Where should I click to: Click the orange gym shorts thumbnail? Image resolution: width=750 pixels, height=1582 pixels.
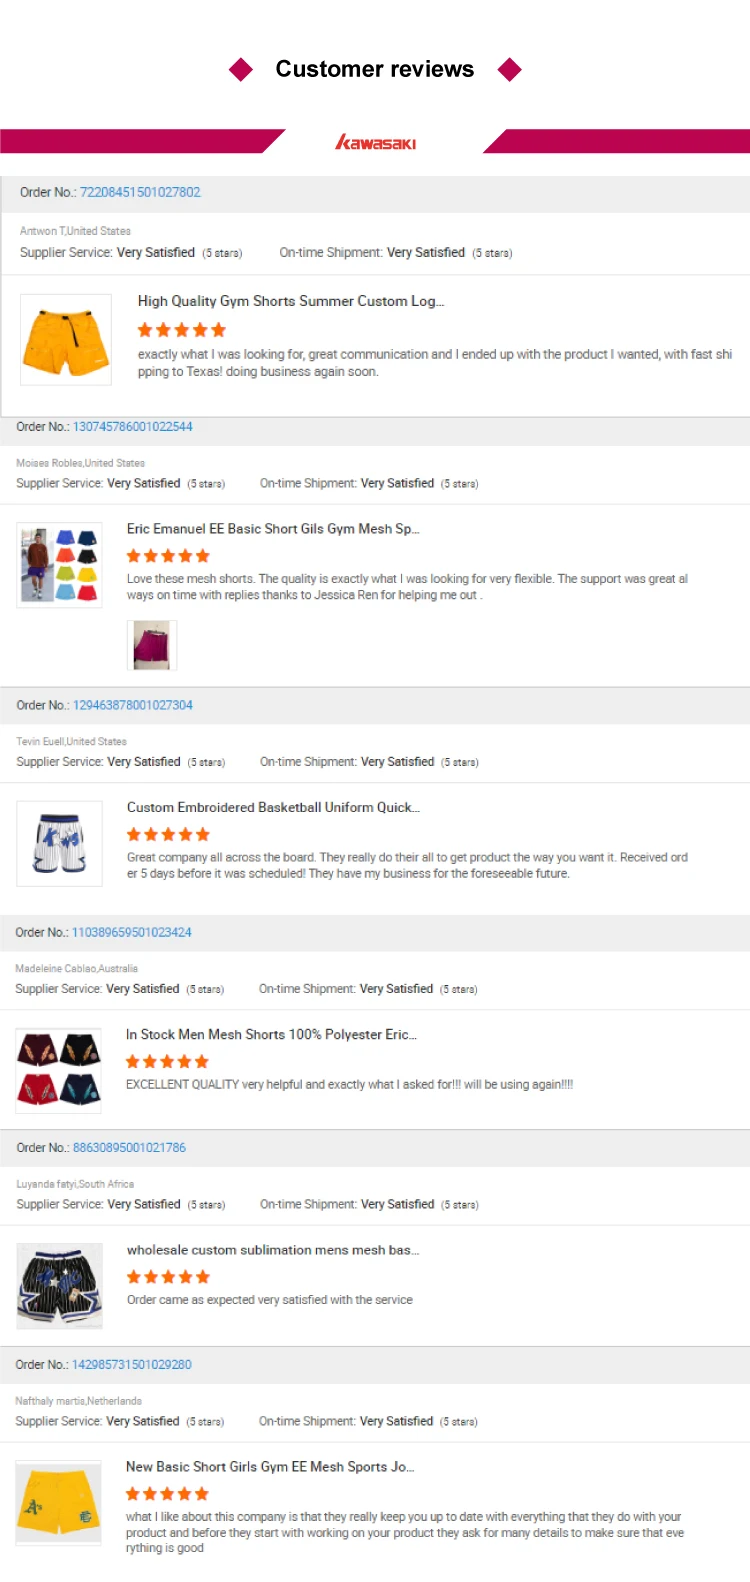(x=66, y=340)
